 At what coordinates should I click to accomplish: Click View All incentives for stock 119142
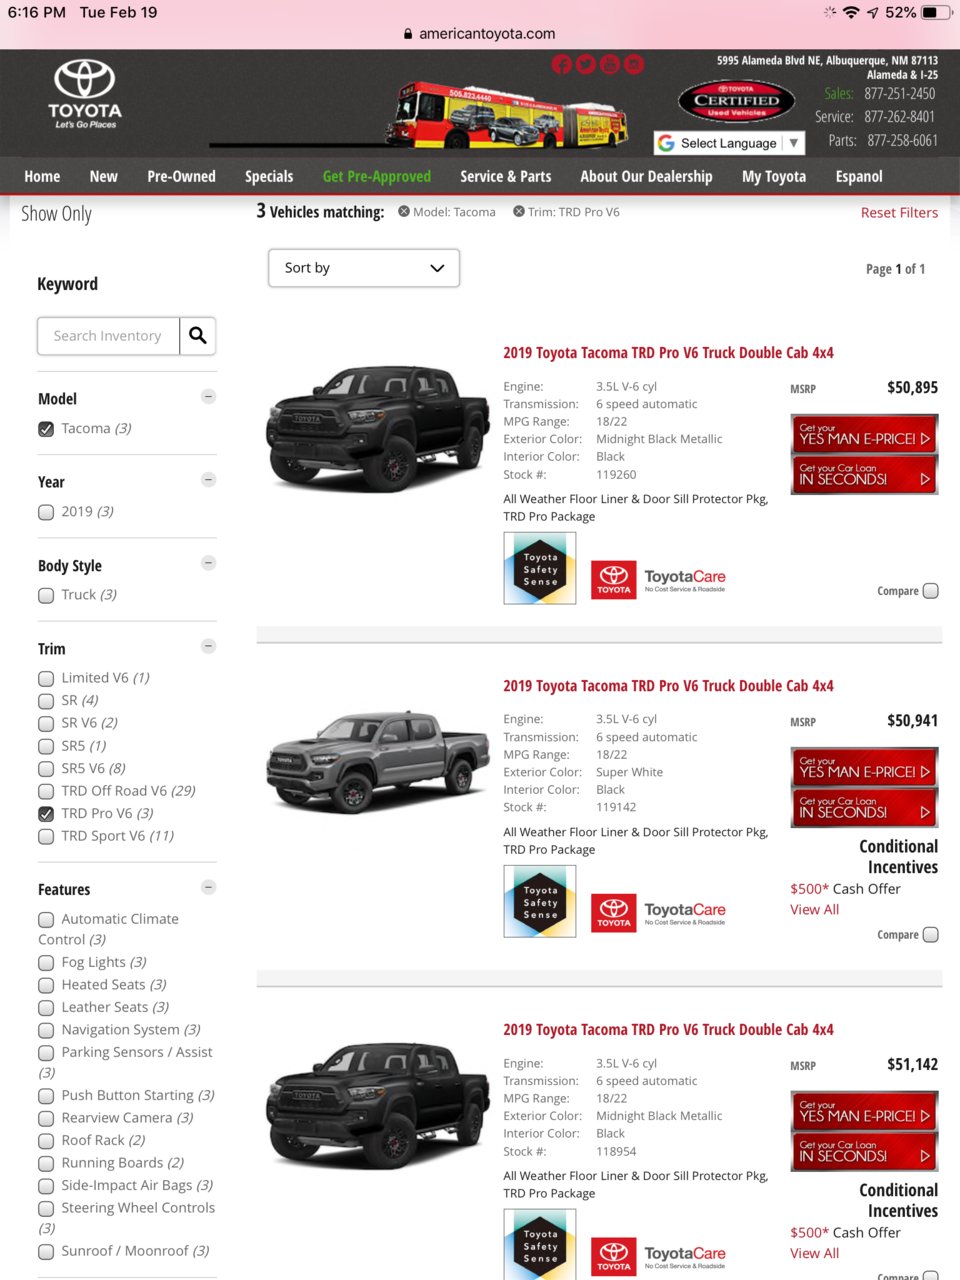pyautogui.click(x=814, y=910)
